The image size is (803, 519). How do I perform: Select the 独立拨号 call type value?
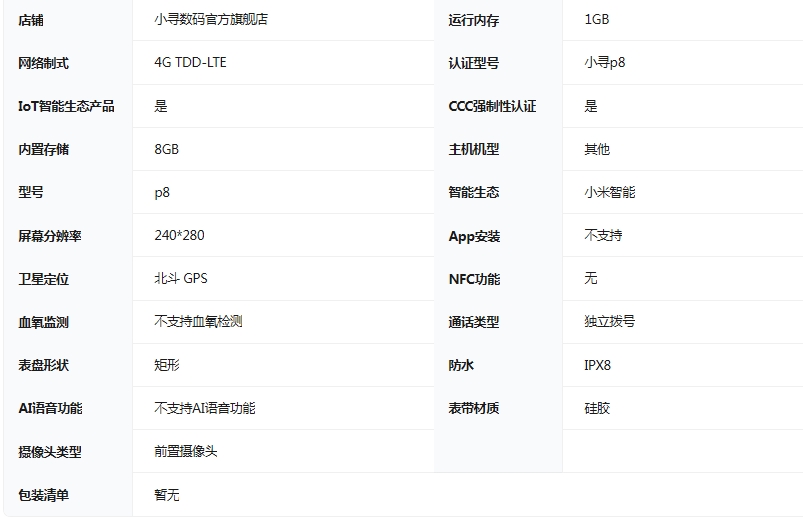609,321
